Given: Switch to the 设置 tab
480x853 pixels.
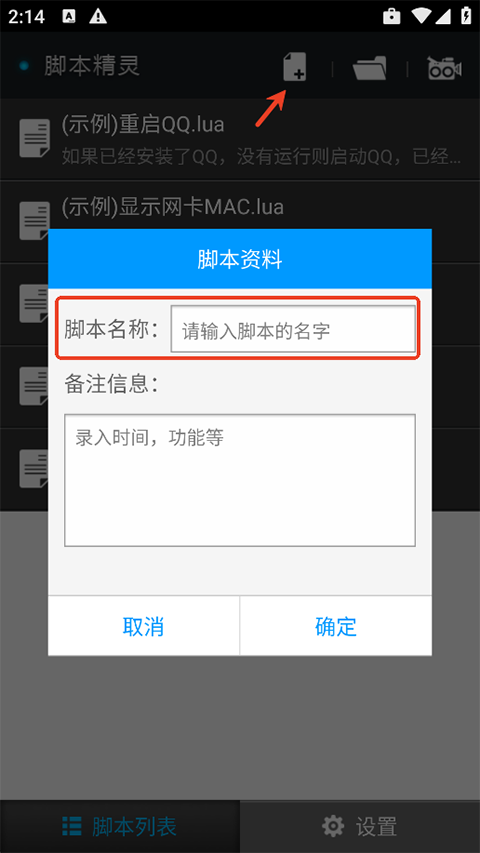Looking at the screenshot, I should tap(360, 826).
